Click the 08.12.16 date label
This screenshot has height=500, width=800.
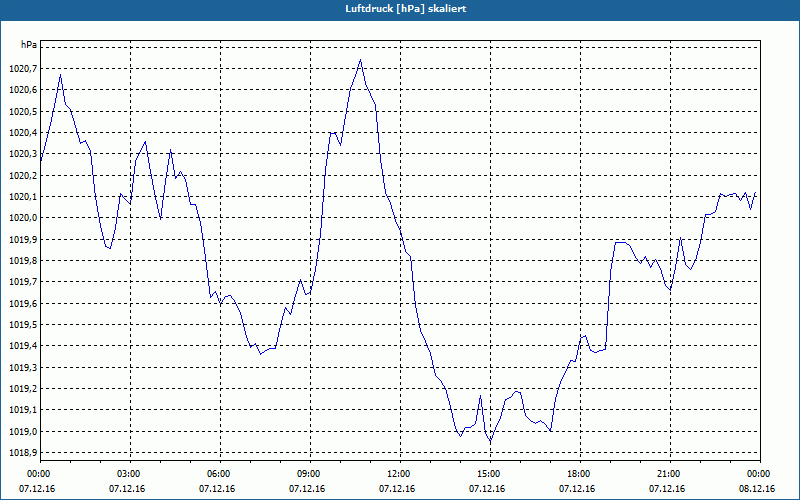(757, 489)
